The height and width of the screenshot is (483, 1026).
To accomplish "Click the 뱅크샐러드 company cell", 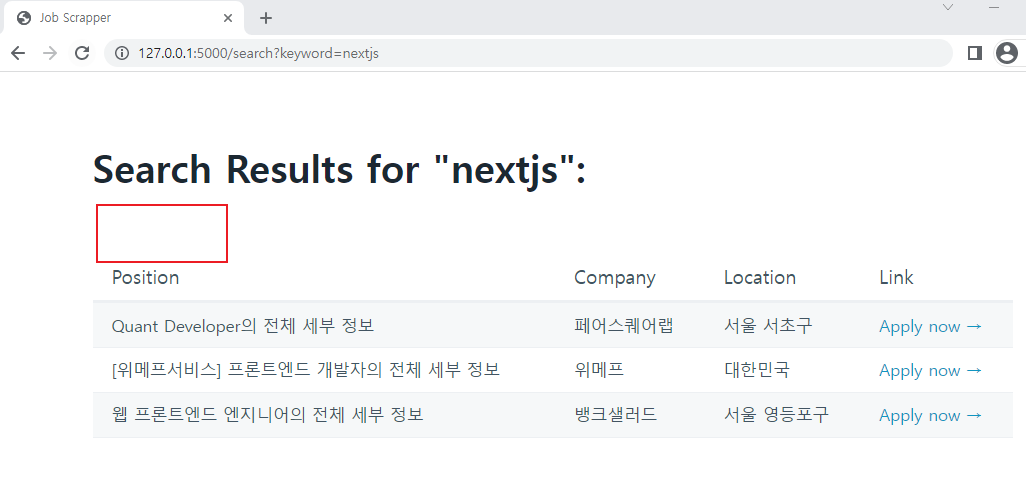I will coord(615,415).
